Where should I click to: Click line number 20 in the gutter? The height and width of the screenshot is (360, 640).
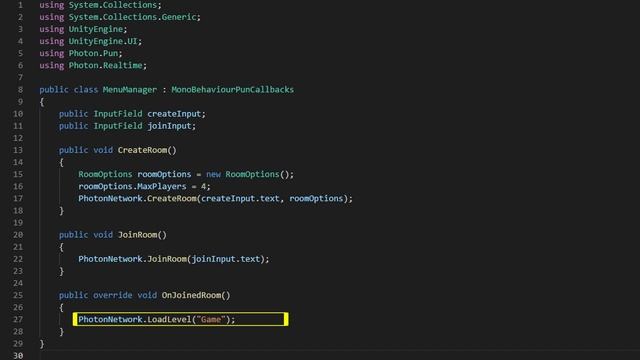(18, 235)
